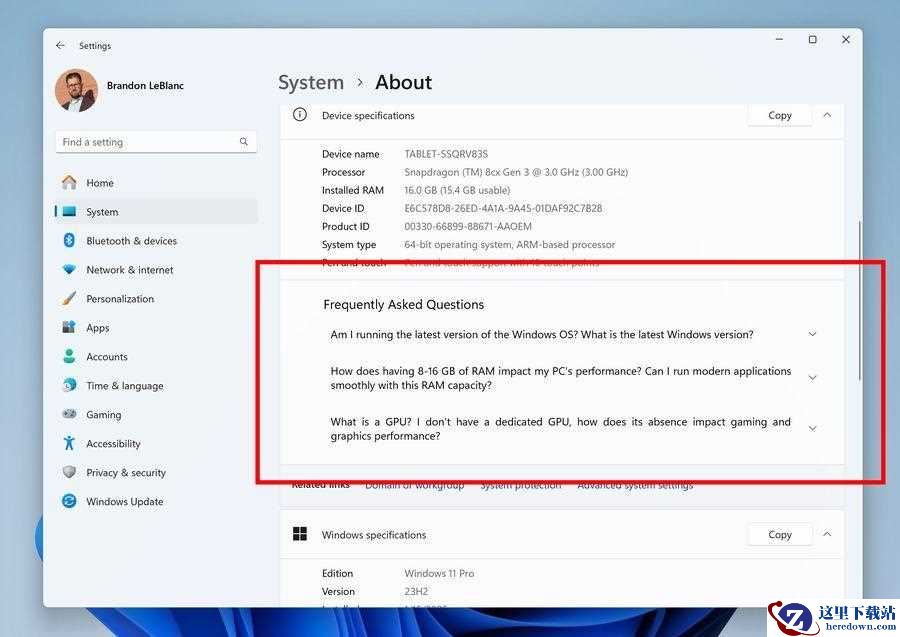Click the 16.0 GB installed RAM value

[457, 190]
